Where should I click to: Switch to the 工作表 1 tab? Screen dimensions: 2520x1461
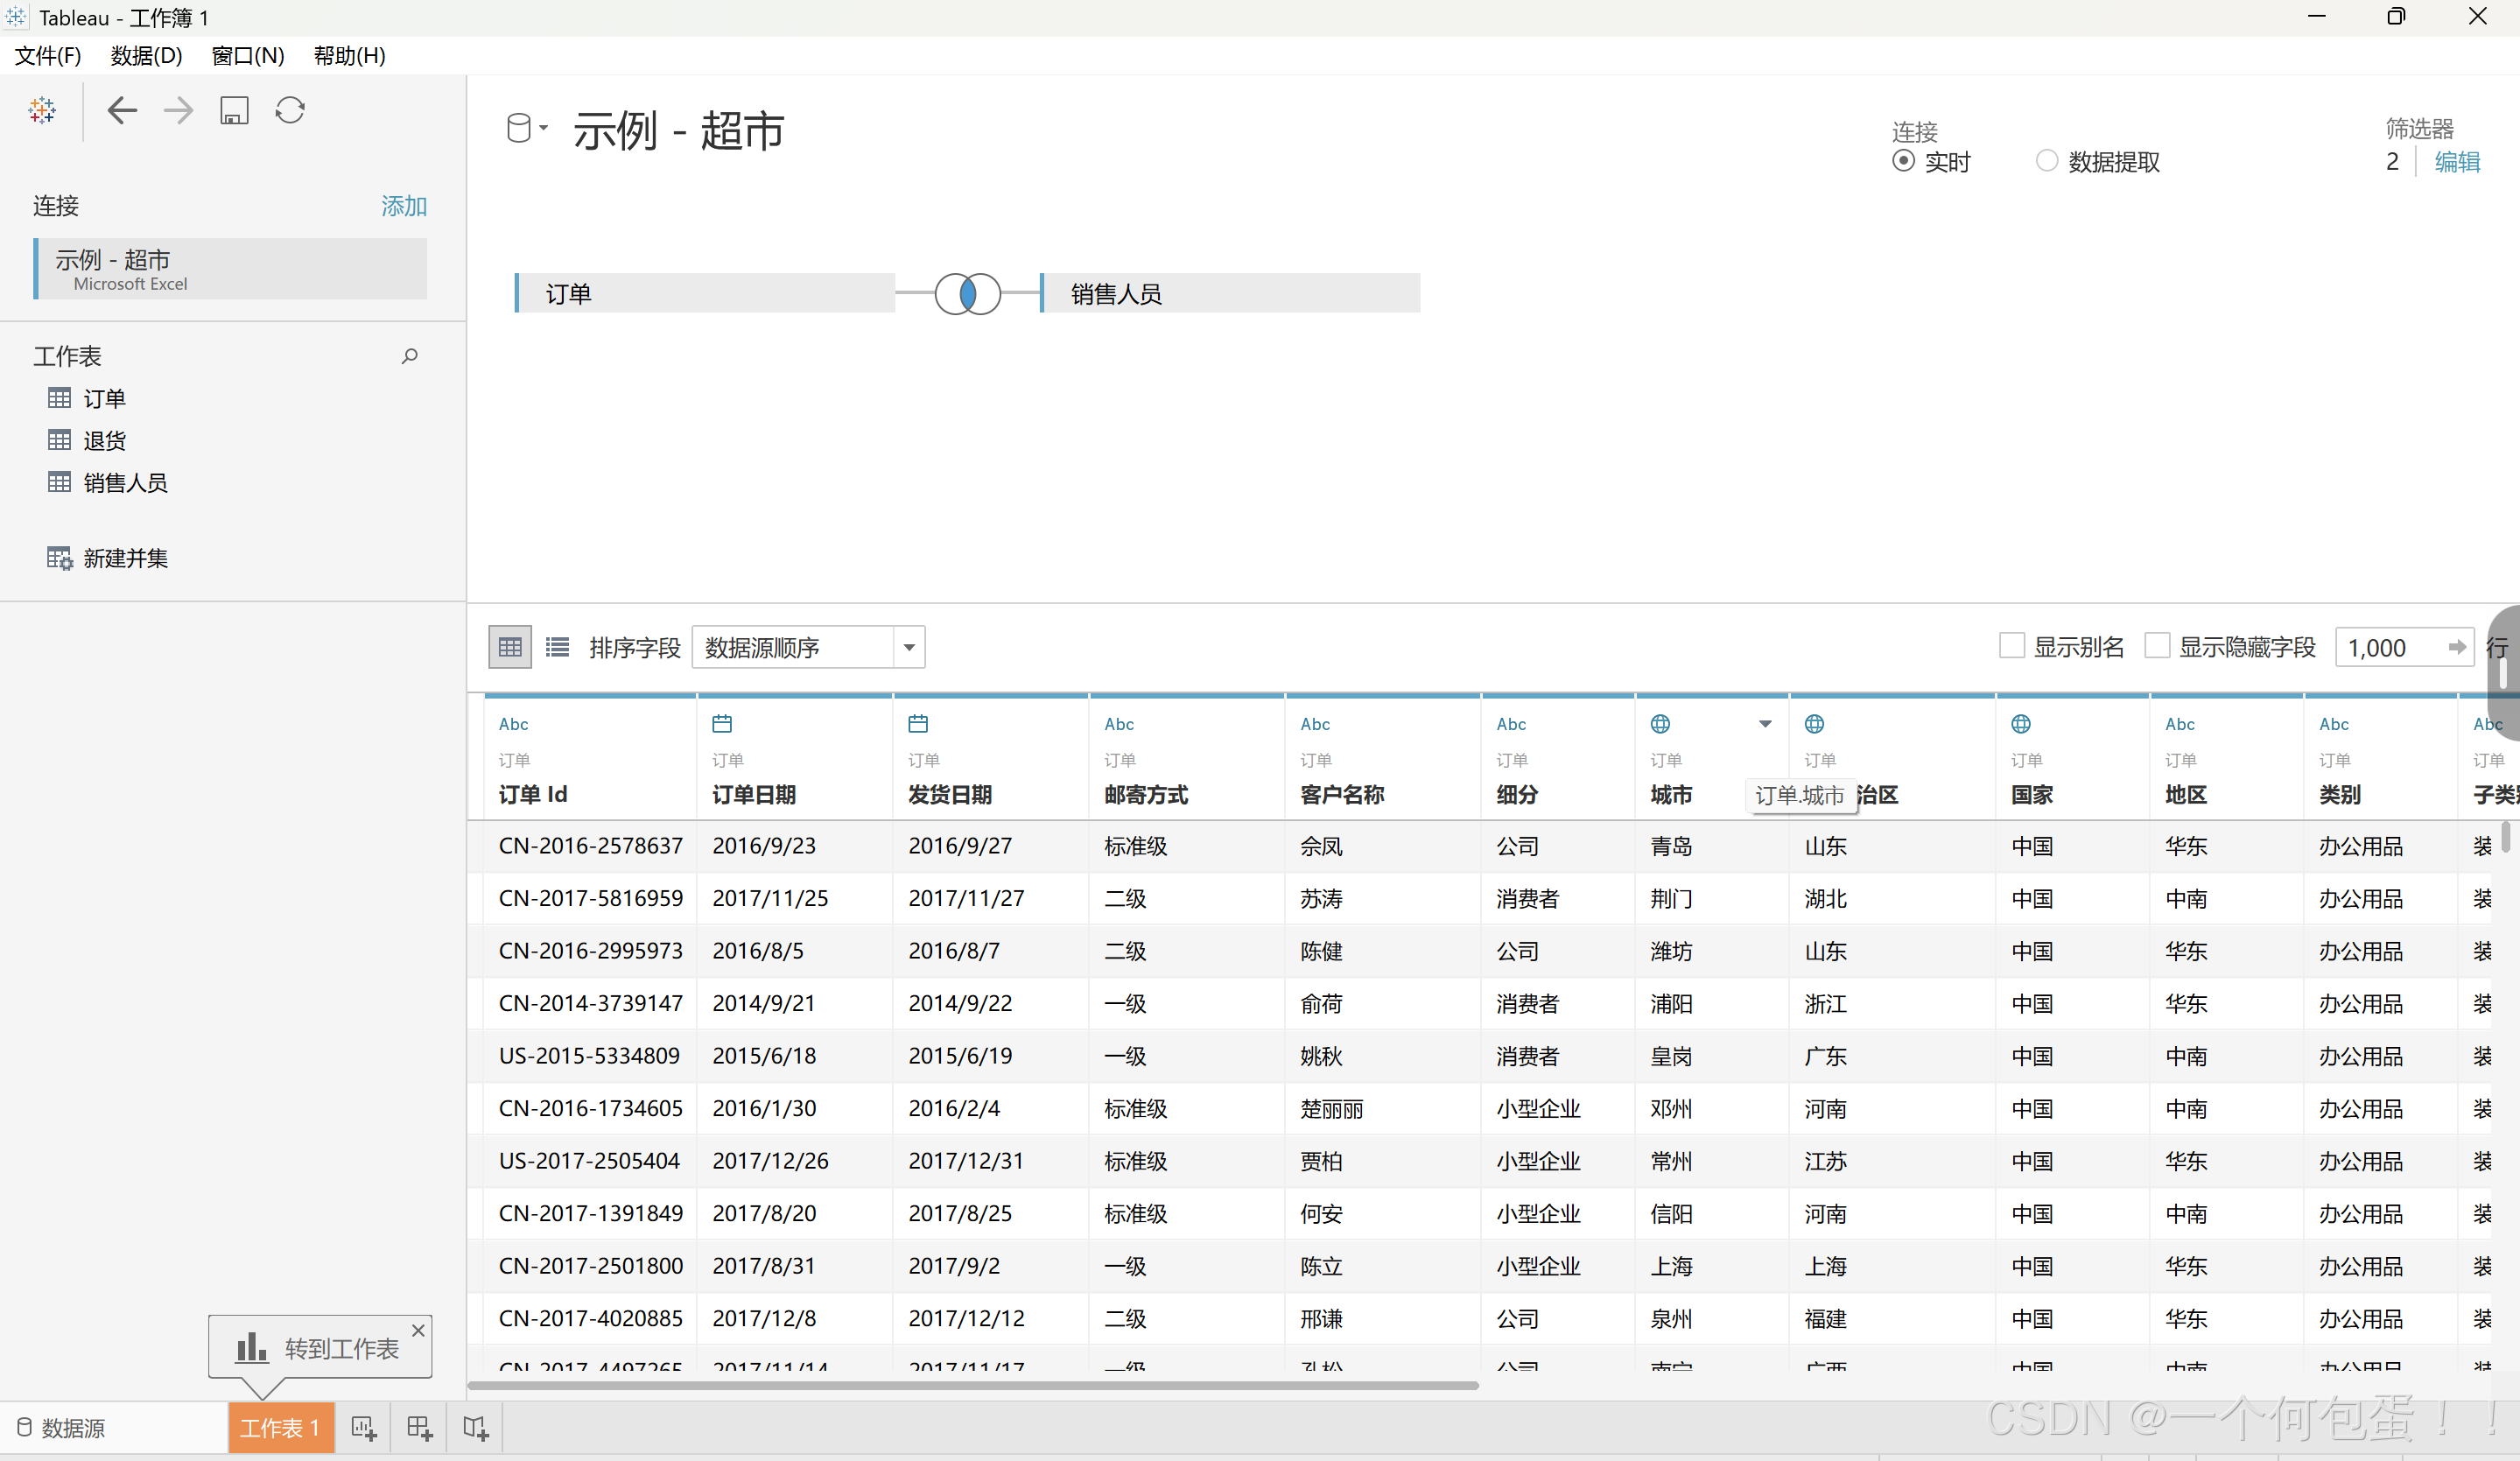tap(280, 1428)
